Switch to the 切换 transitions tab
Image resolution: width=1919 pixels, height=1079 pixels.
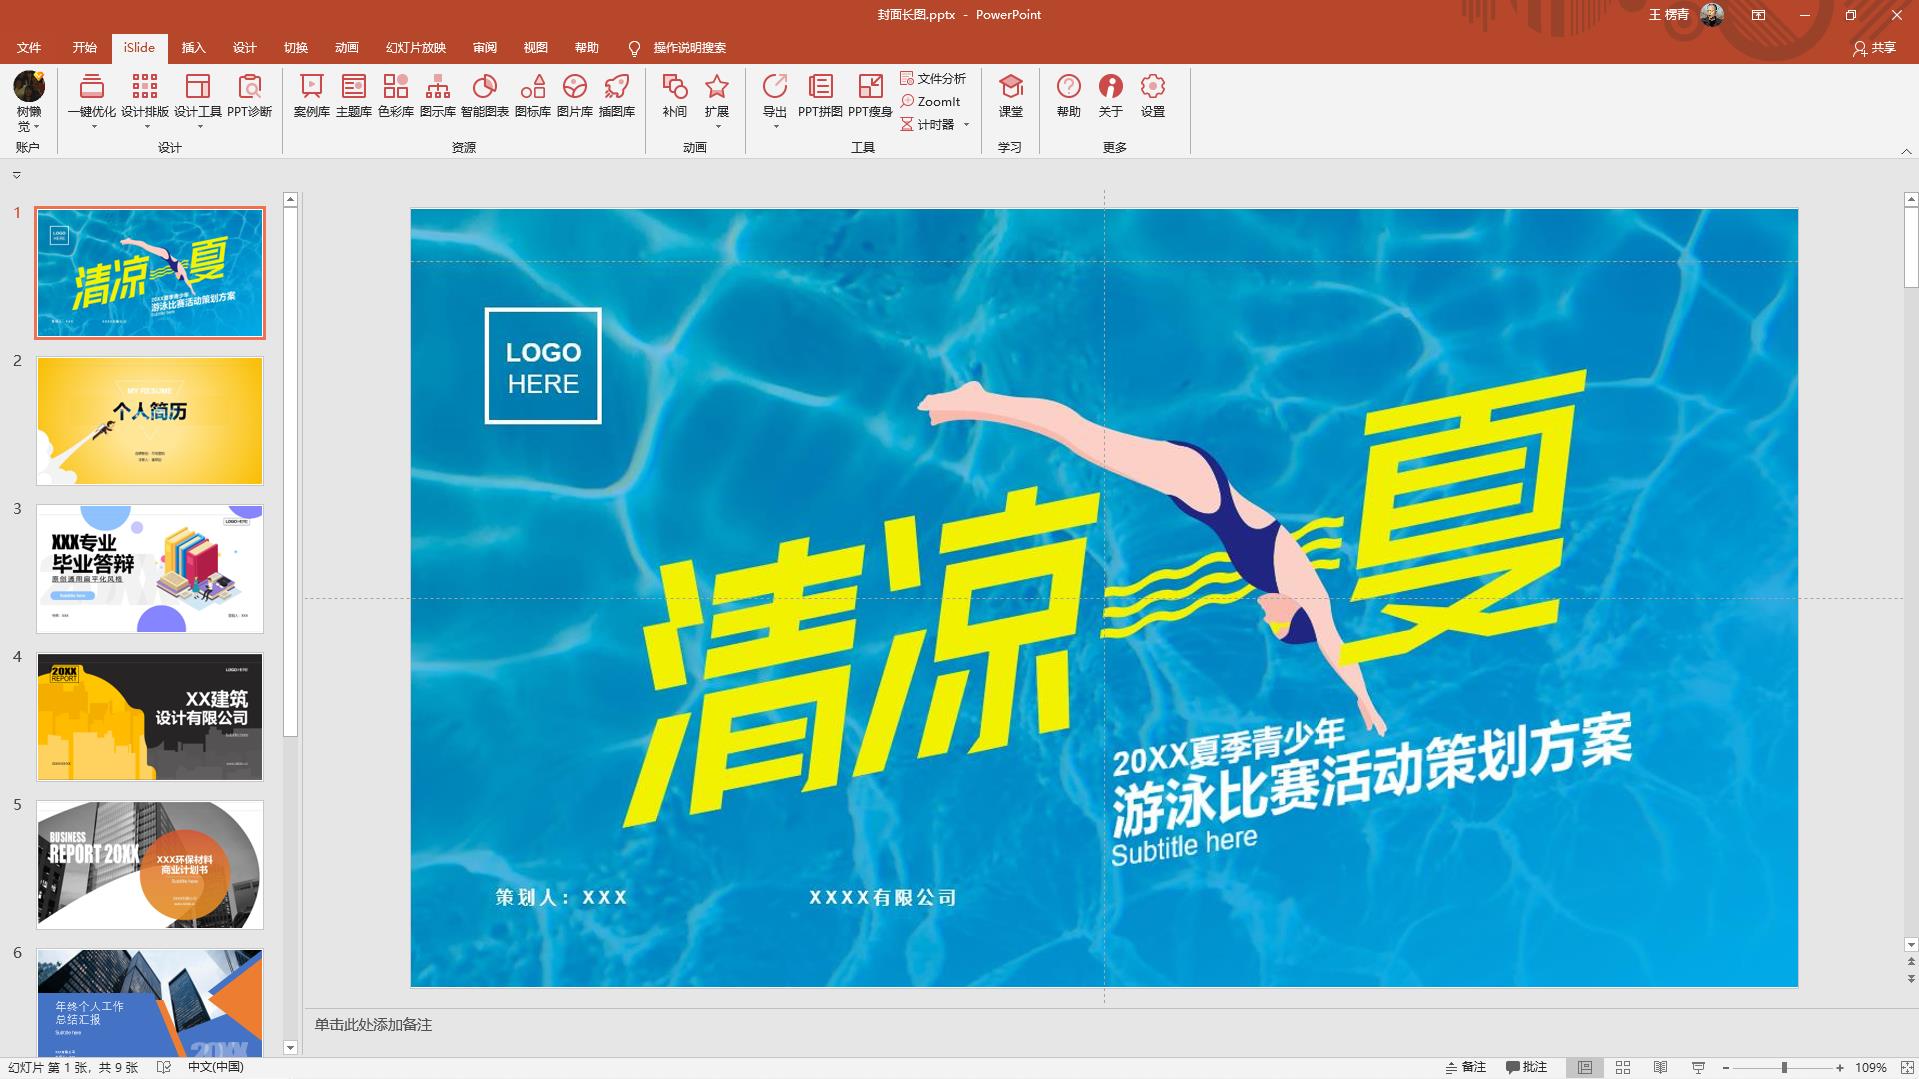pyautogui.click(x=295, y=47)
